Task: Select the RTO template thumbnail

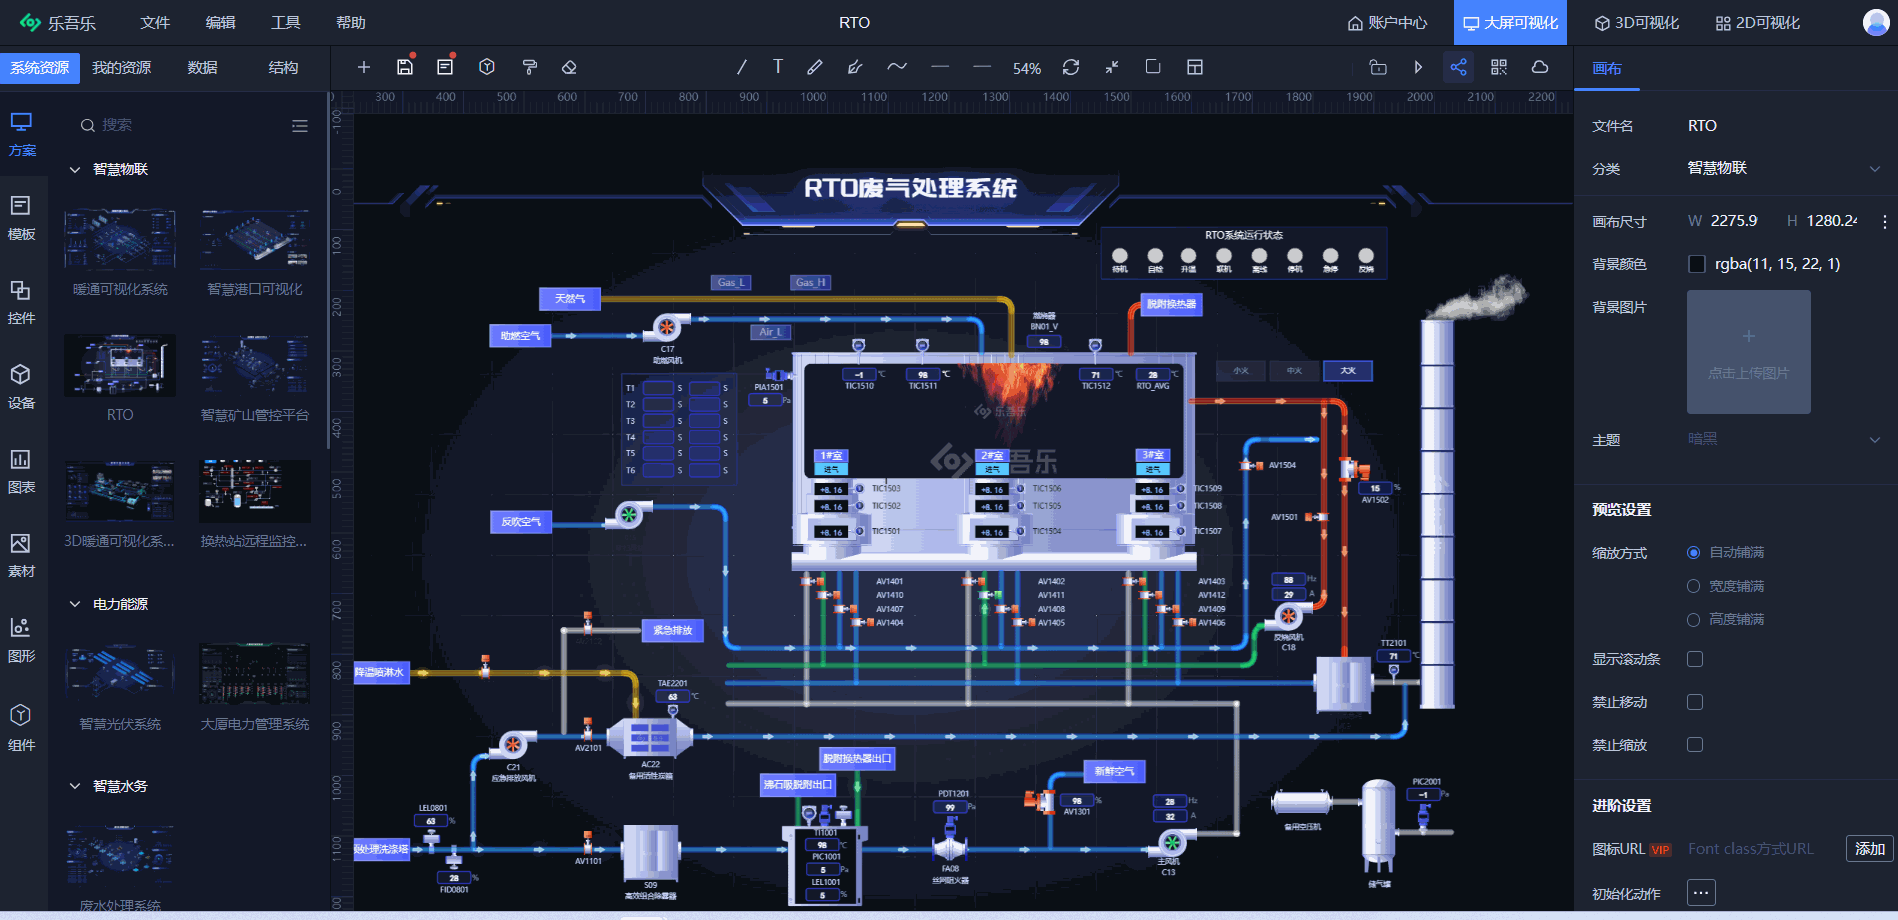Action: [119, 365]
